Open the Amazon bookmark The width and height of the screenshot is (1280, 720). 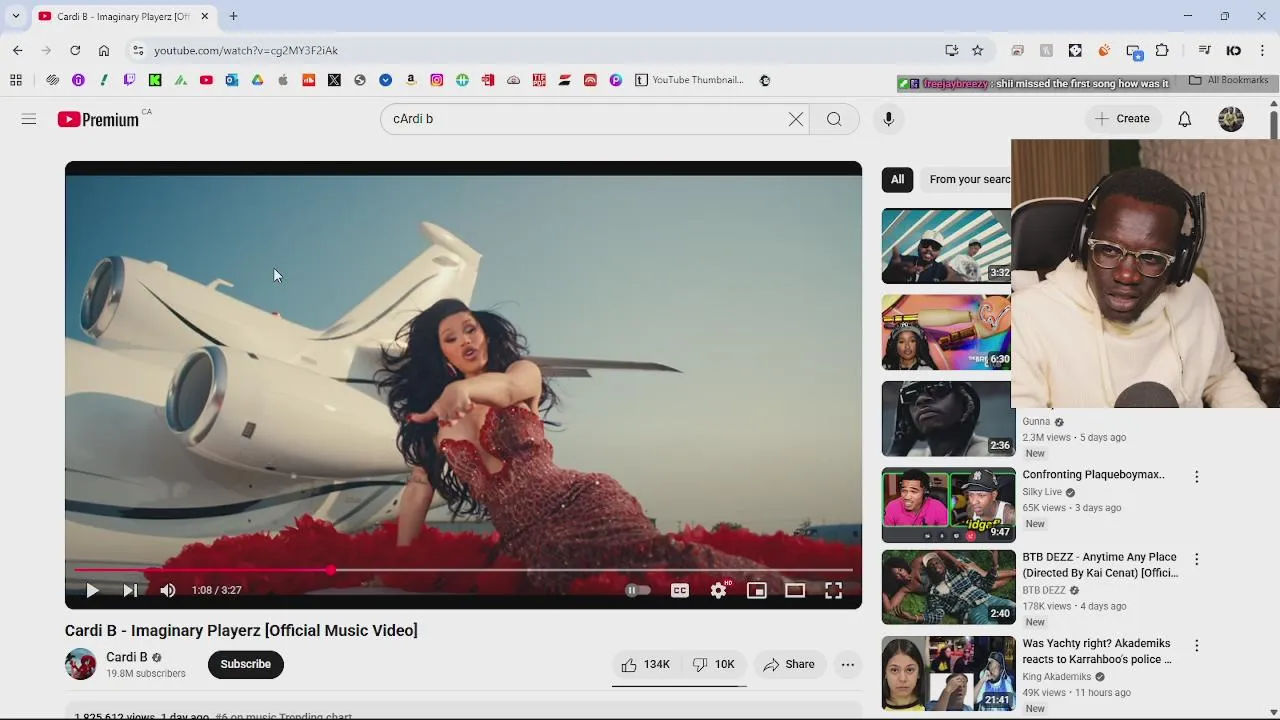[411, 80]
